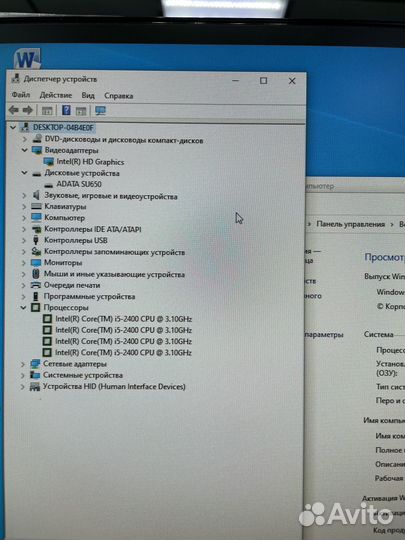Collapse the Процессоры arrow
Screen dimensions: 405x540
click(23, 308)
